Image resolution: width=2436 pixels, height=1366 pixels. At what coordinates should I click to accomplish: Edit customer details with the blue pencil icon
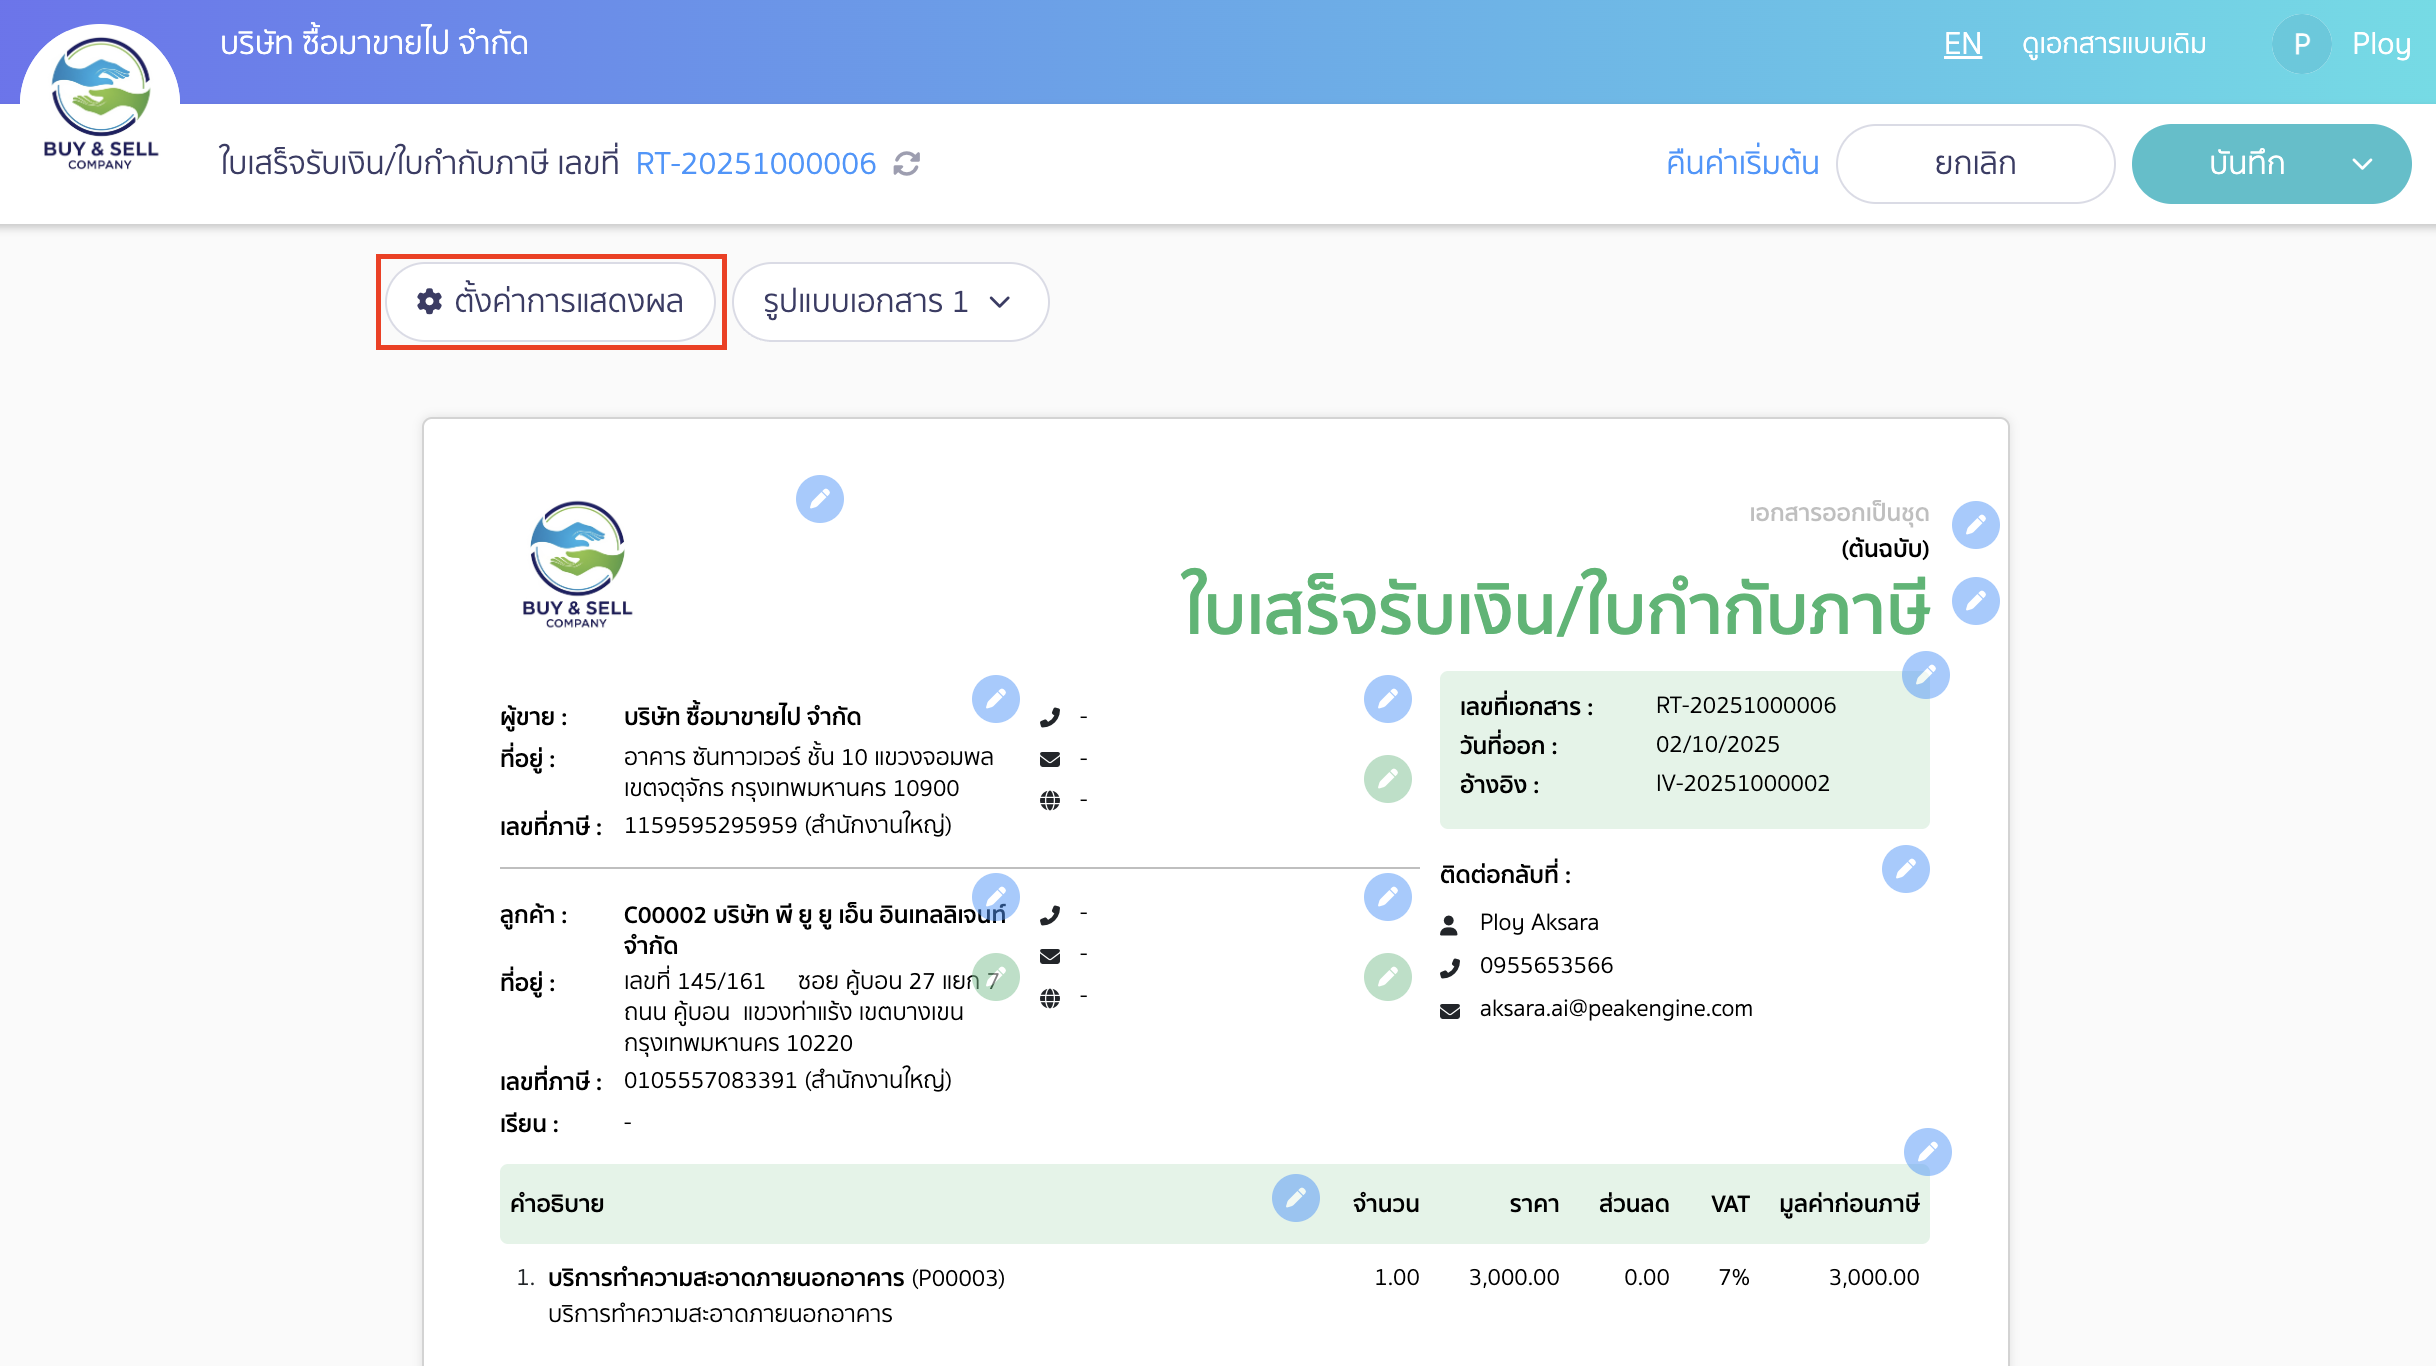[x=996, y=896]
